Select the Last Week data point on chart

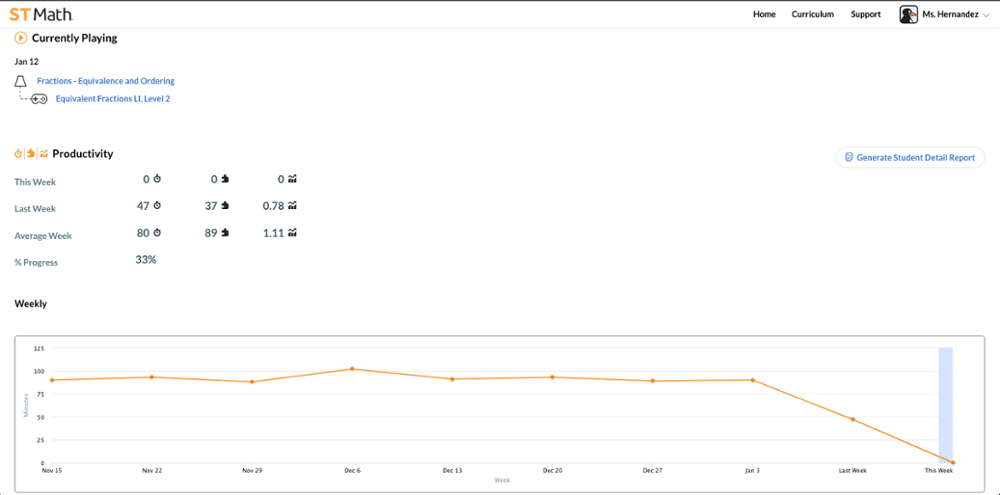[x=853, y=419]
